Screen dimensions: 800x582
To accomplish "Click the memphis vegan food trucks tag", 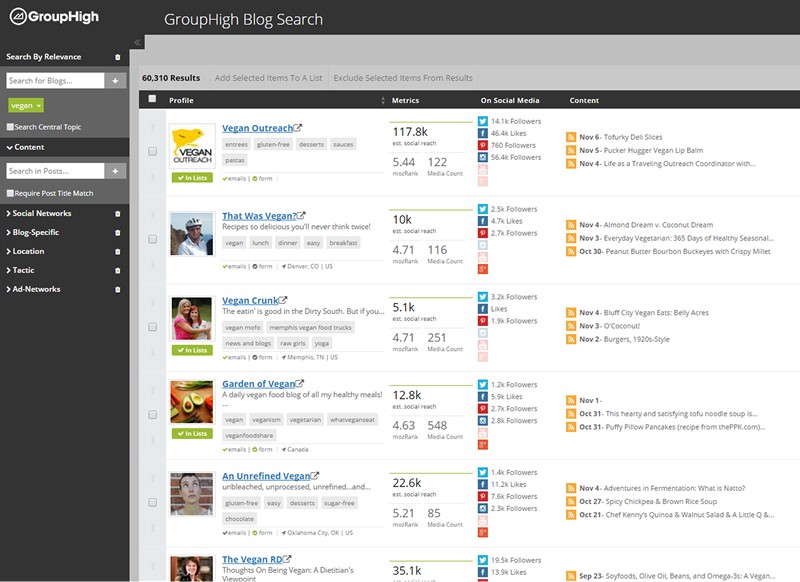I will 310,327.
